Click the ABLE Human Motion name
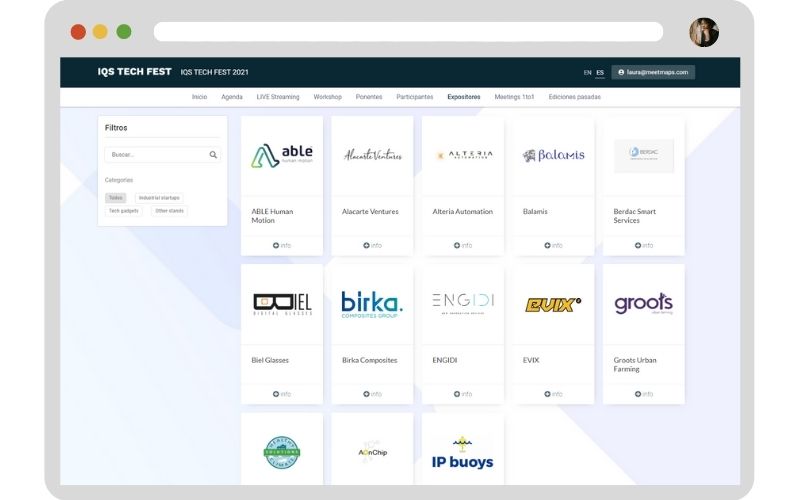Viewport: 800px width, 500px height. click(x=272, y=216)
